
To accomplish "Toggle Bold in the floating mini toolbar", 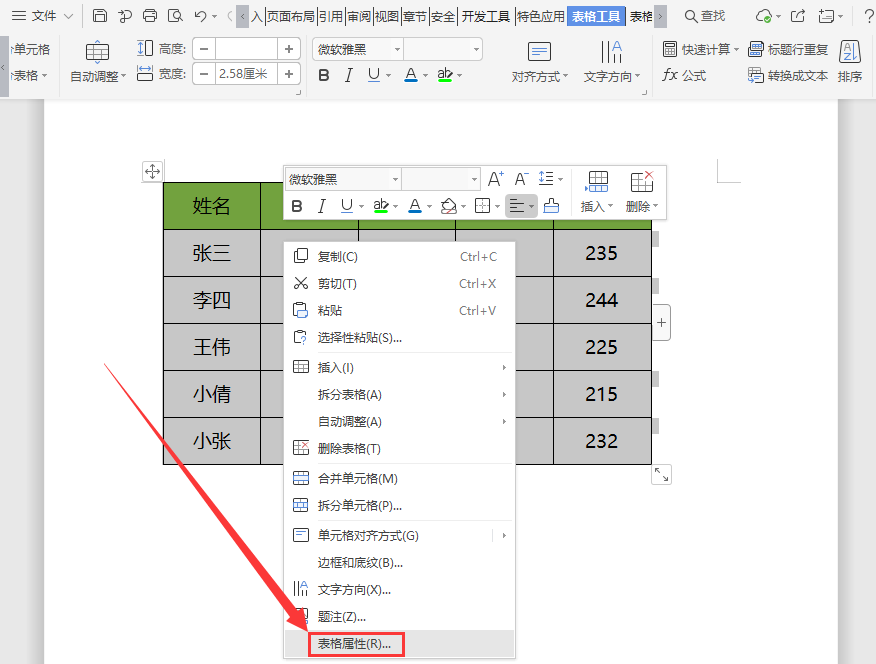I will coord(296,206).
